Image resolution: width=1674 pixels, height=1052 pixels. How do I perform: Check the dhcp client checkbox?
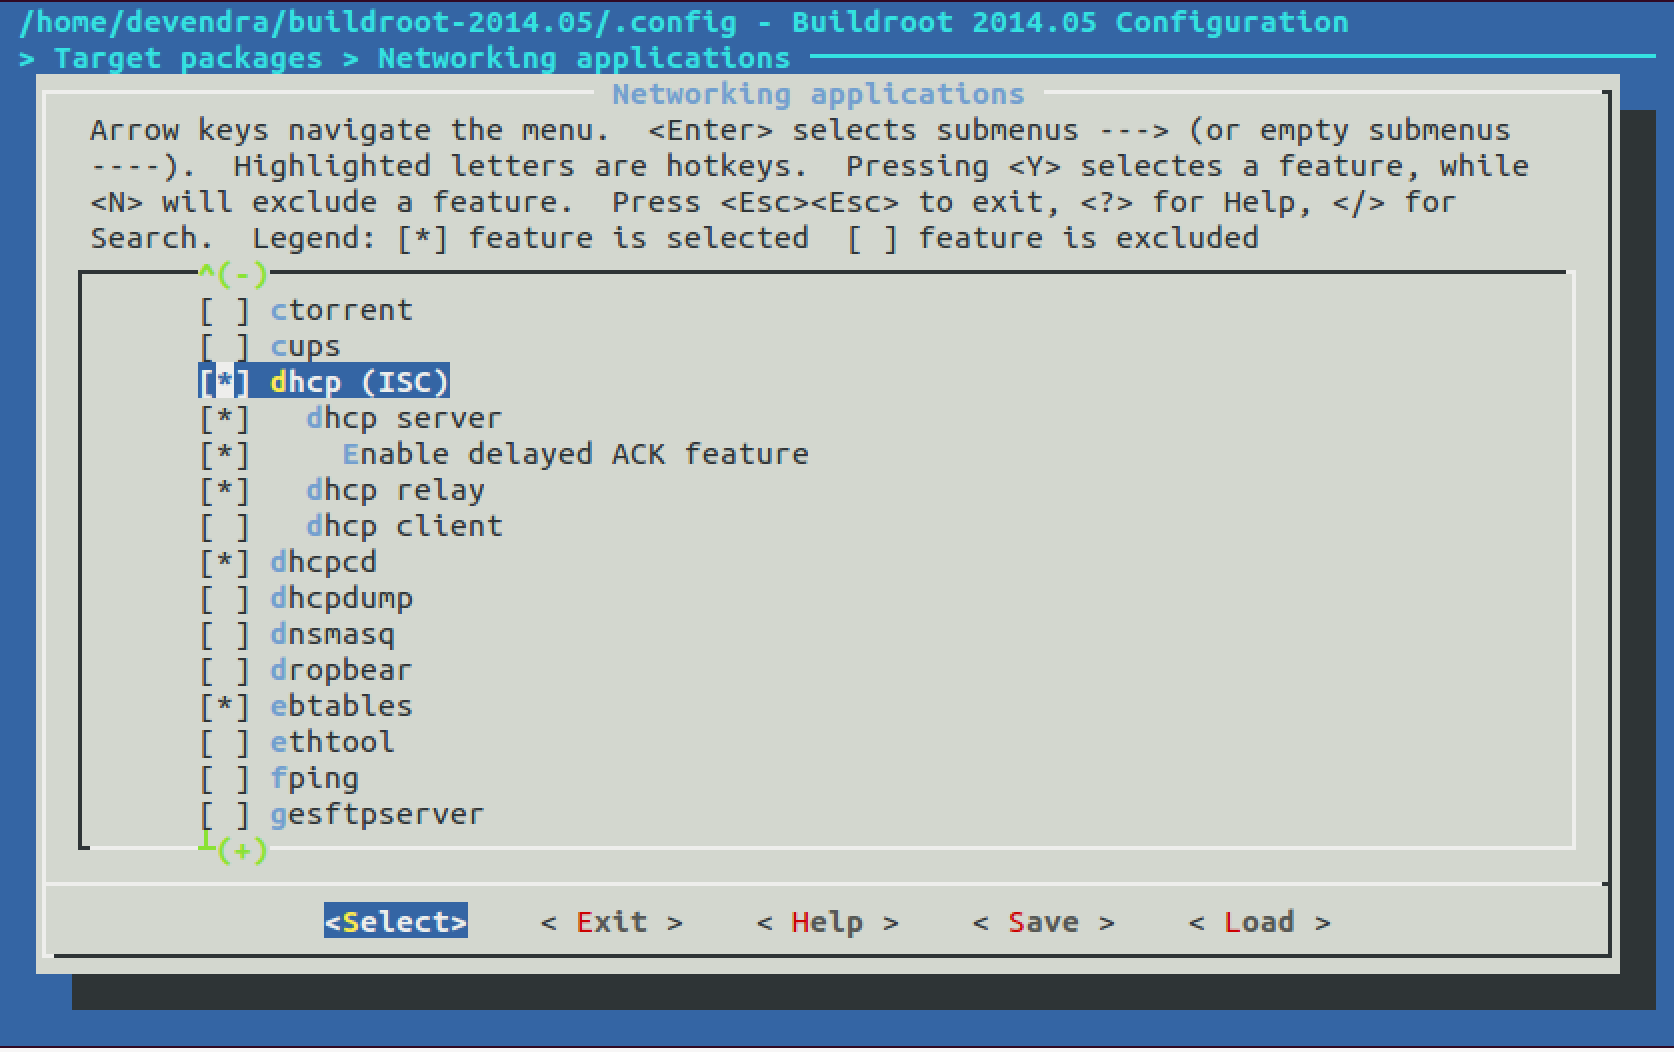(224, 527)
